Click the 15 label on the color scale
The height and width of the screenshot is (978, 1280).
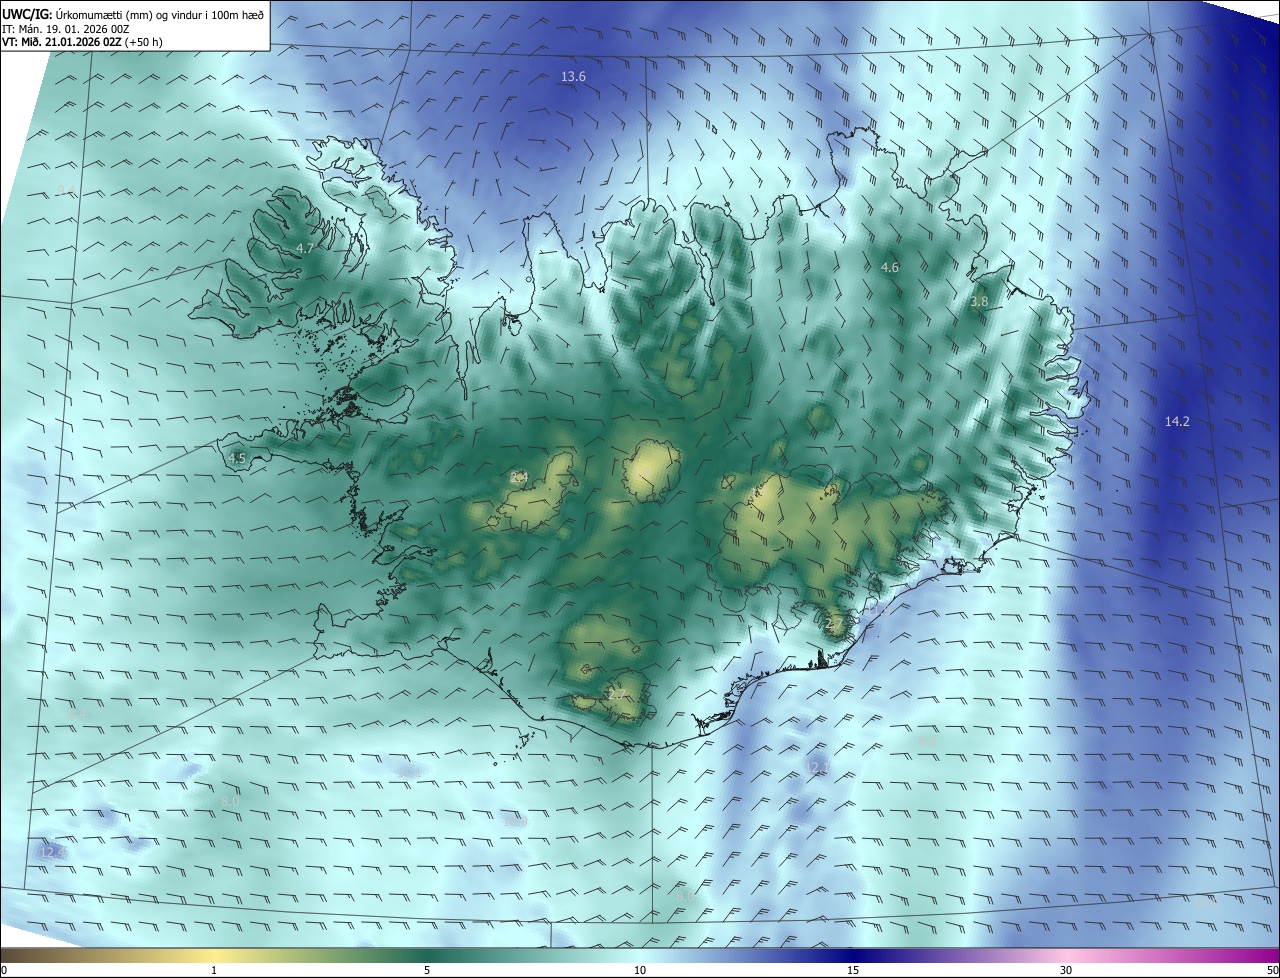point(853,970)
